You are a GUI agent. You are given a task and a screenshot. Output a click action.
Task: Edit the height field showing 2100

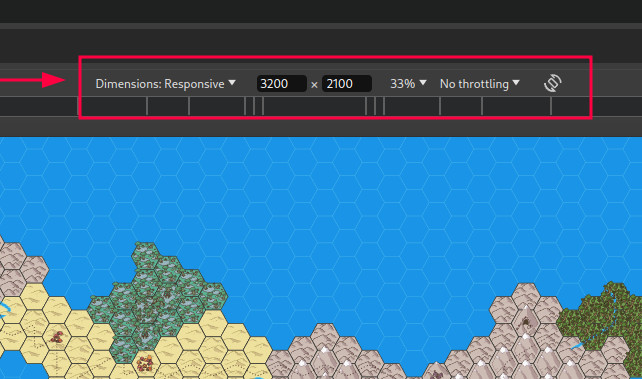[x=347, y=83]
